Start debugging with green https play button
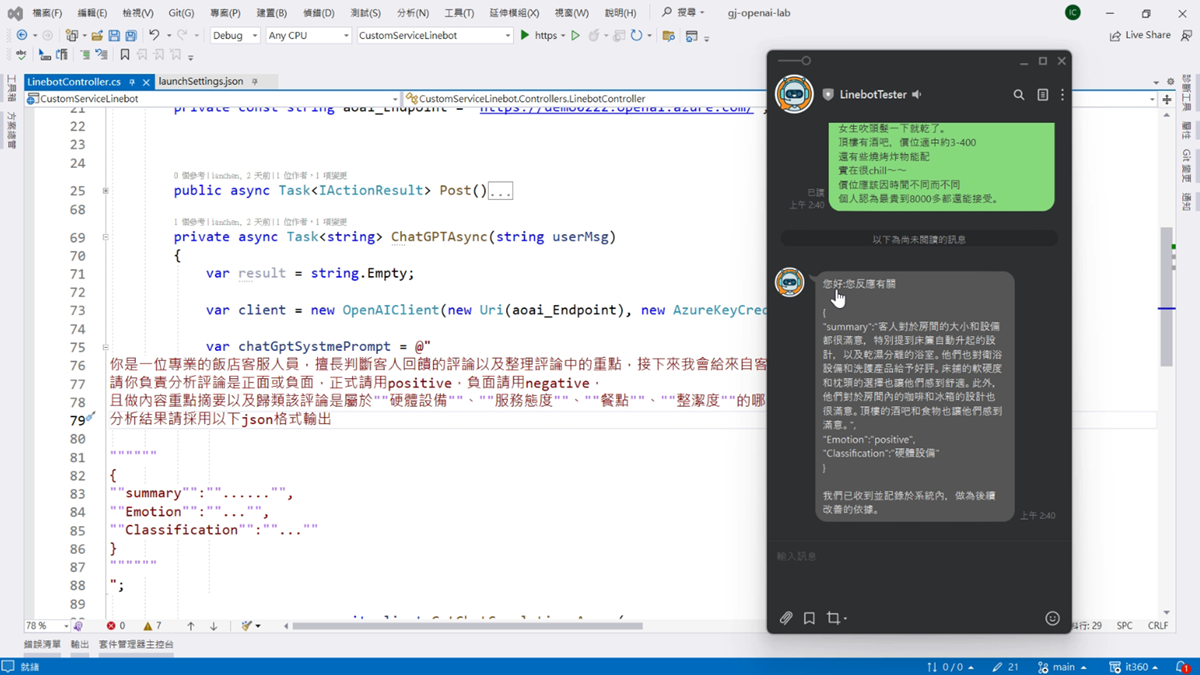The height and width of the screenshot is (675, 1200). click(526, 36)
